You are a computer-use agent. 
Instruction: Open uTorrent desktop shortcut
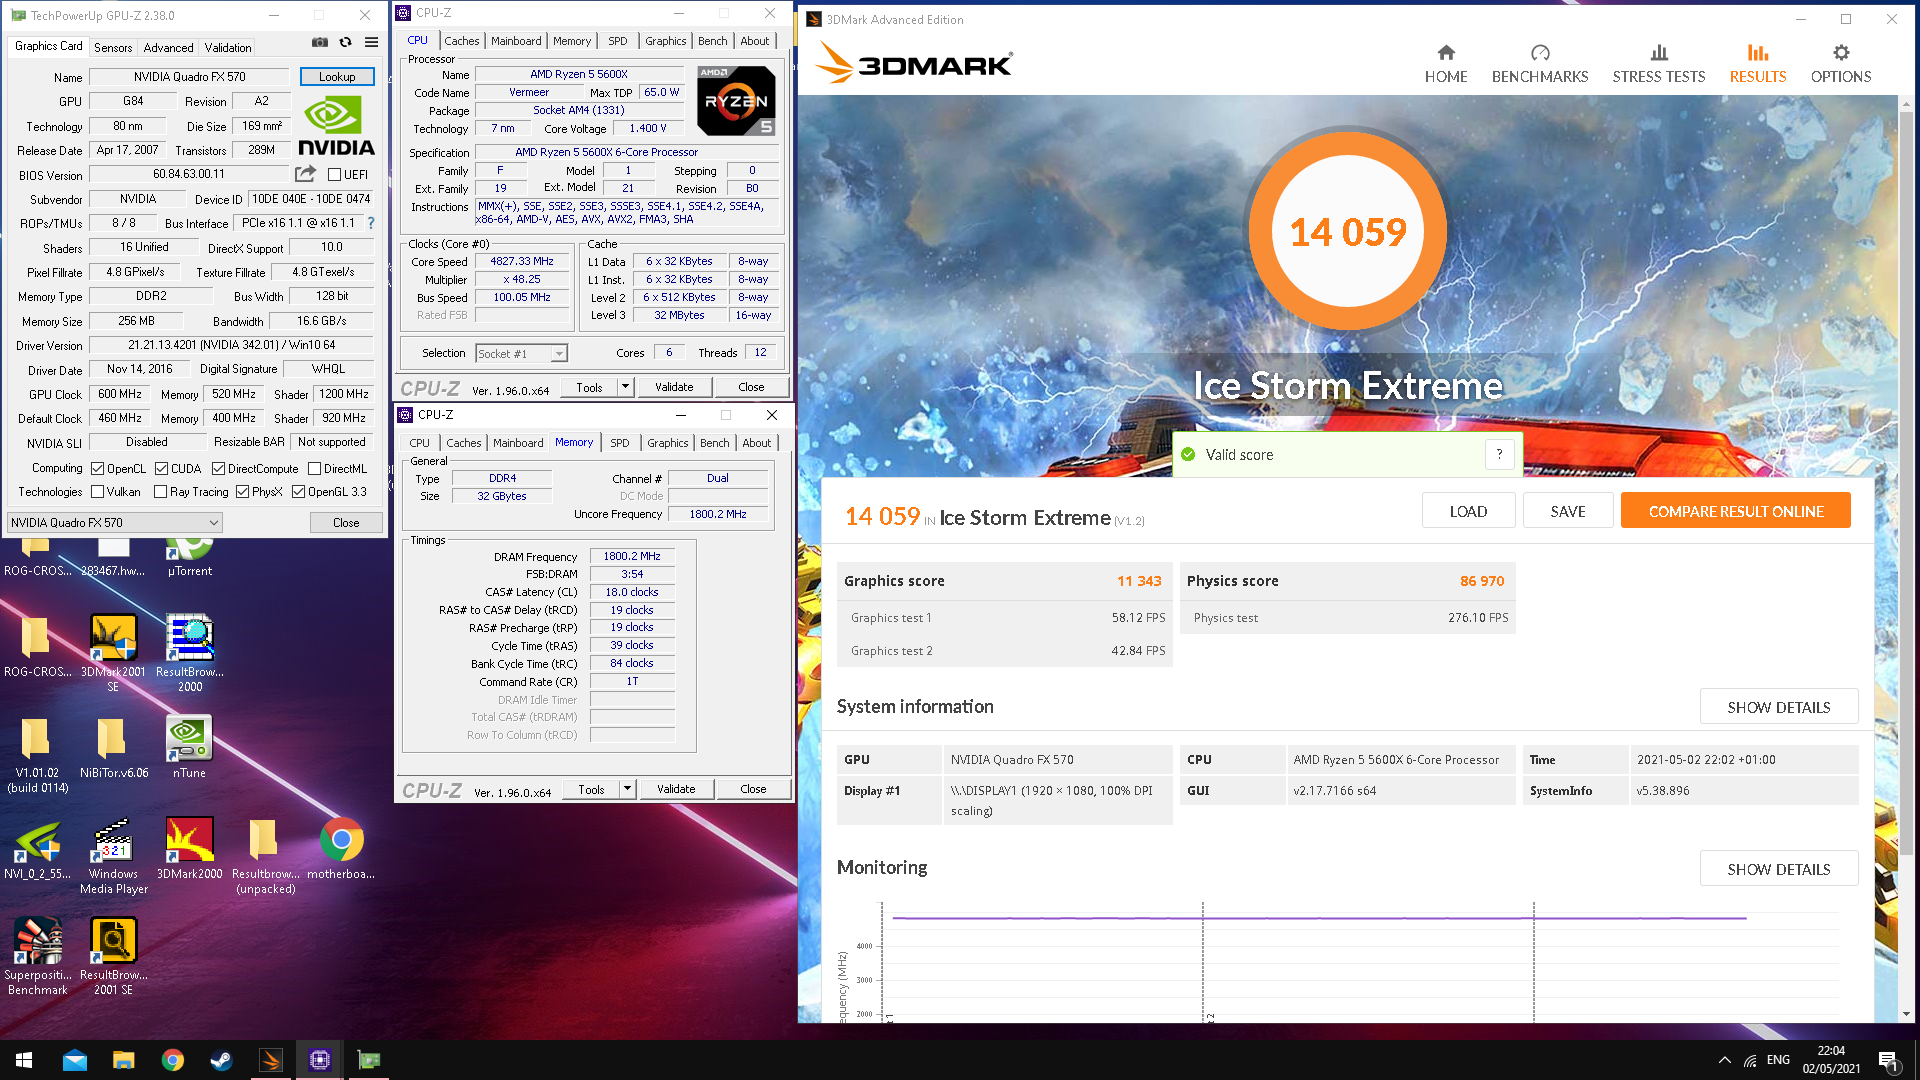click(189, 556)
